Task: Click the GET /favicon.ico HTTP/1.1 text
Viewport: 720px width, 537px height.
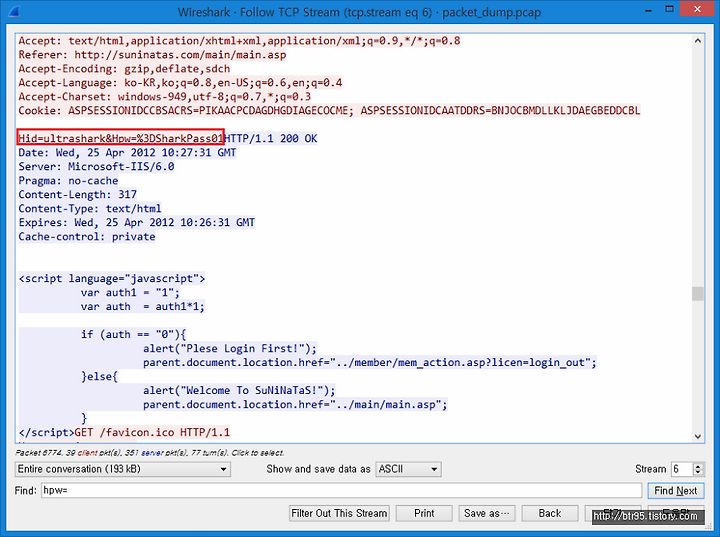Action: [x=152, y=432]
